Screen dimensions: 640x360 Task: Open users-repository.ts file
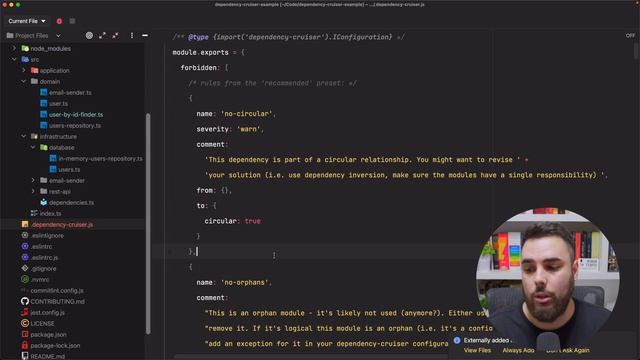75,126
